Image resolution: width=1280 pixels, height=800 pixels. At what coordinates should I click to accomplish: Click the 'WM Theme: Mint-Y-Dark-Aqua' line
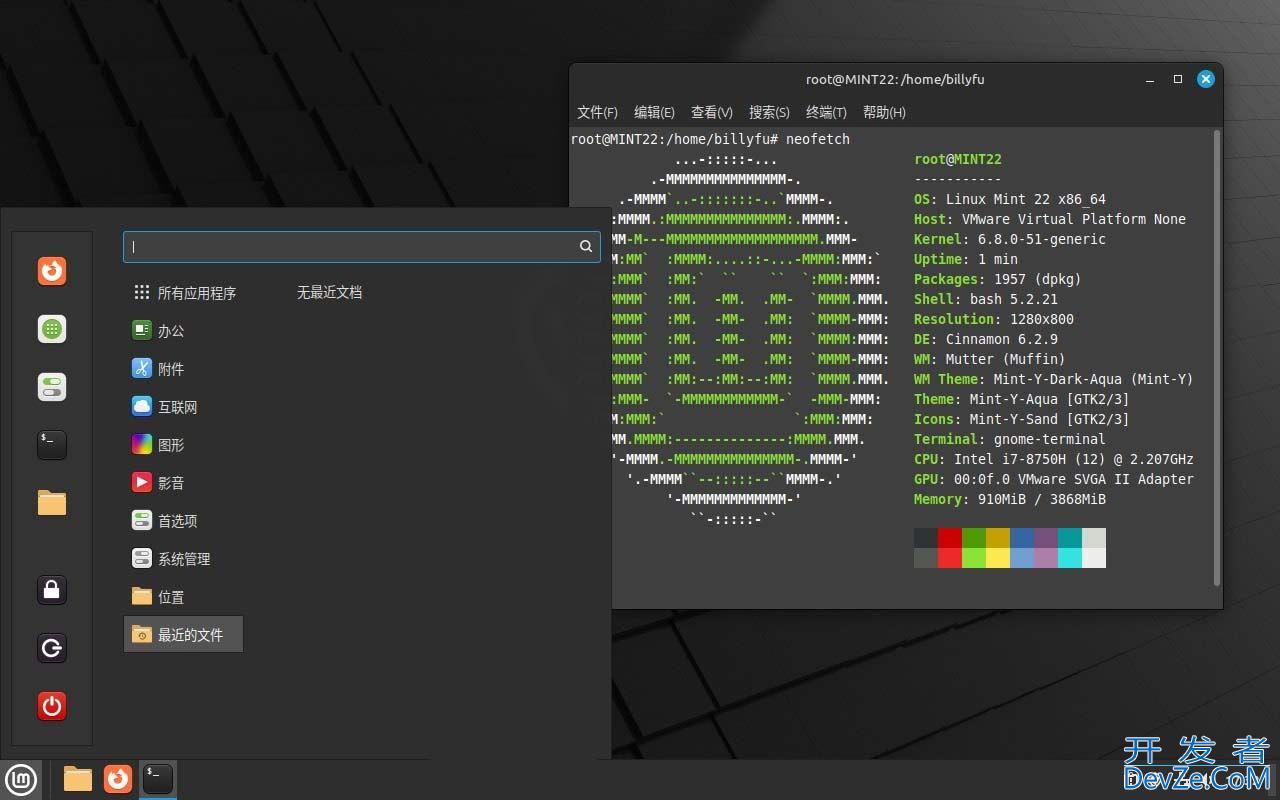tap(1054, 379)
